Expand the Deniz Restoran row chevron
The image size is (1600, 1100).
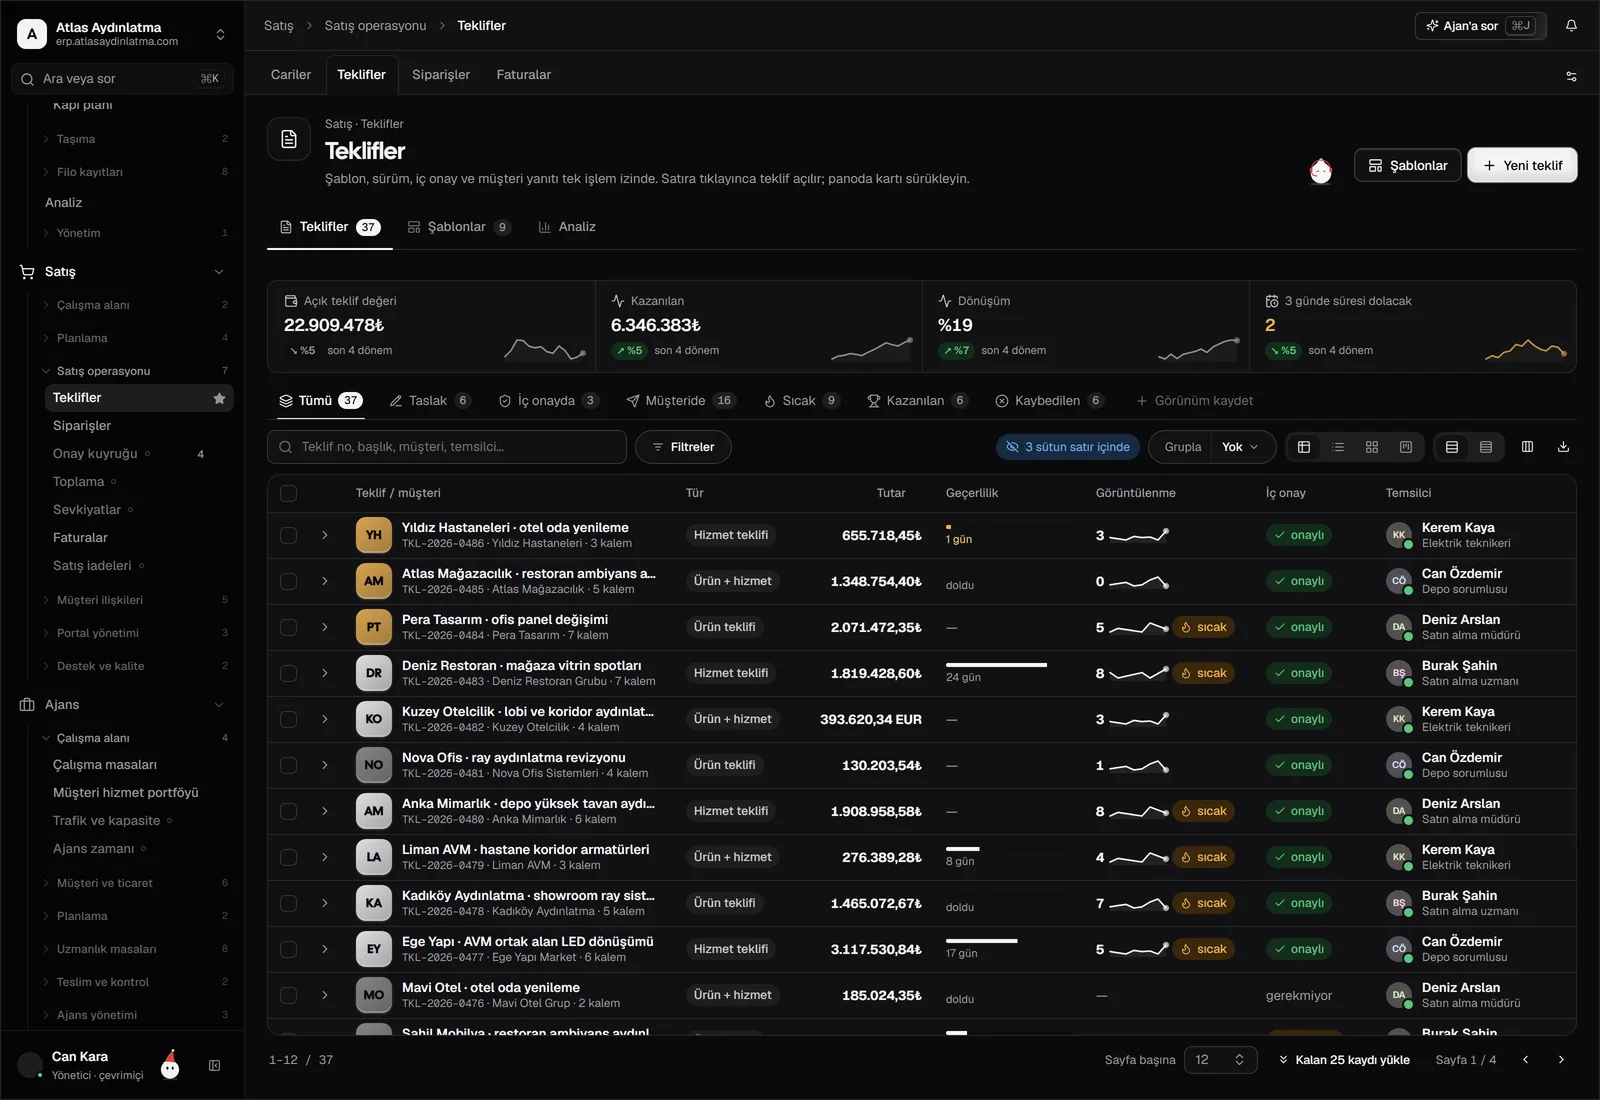pyautogui.click(x=325, y=673)
